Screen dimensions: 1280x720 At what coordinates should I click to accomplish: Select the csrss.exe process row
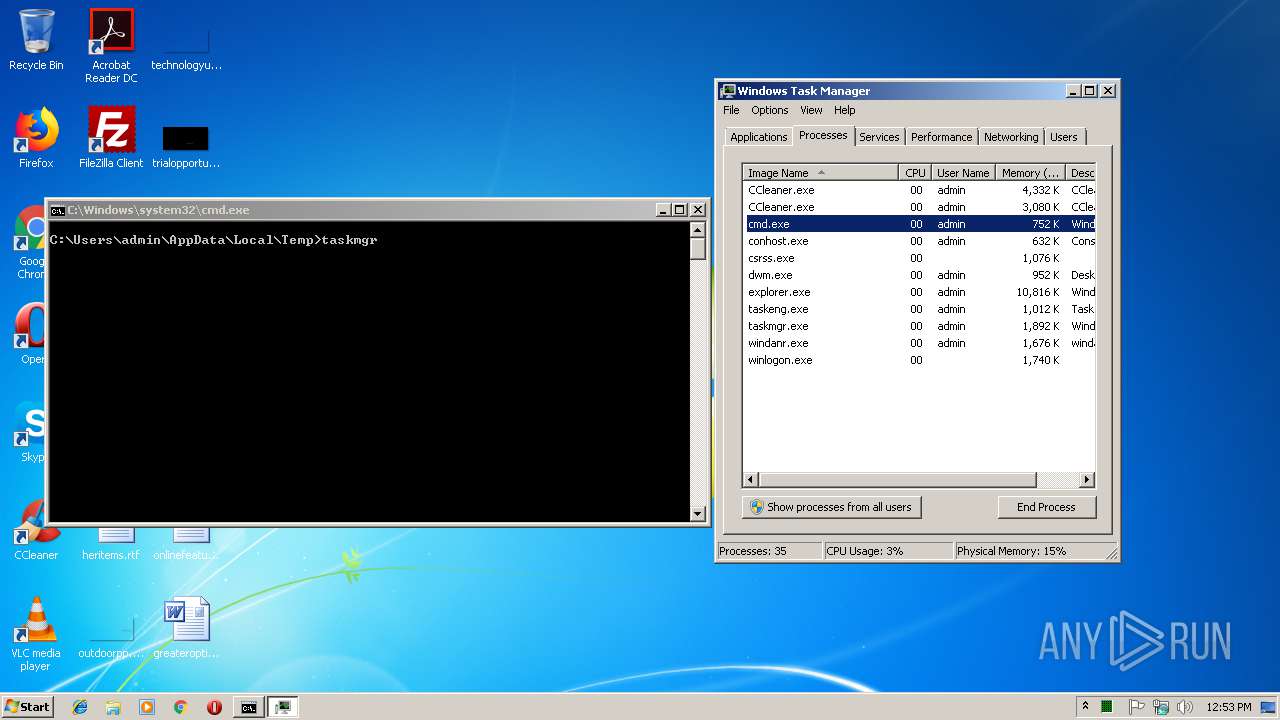point(920,258)
